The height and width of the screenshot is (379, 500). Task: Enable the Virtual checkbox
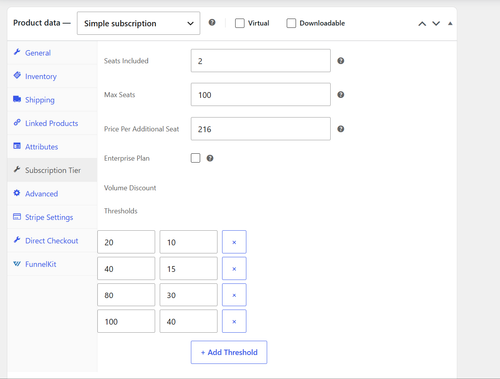click(x=240, y=23)
